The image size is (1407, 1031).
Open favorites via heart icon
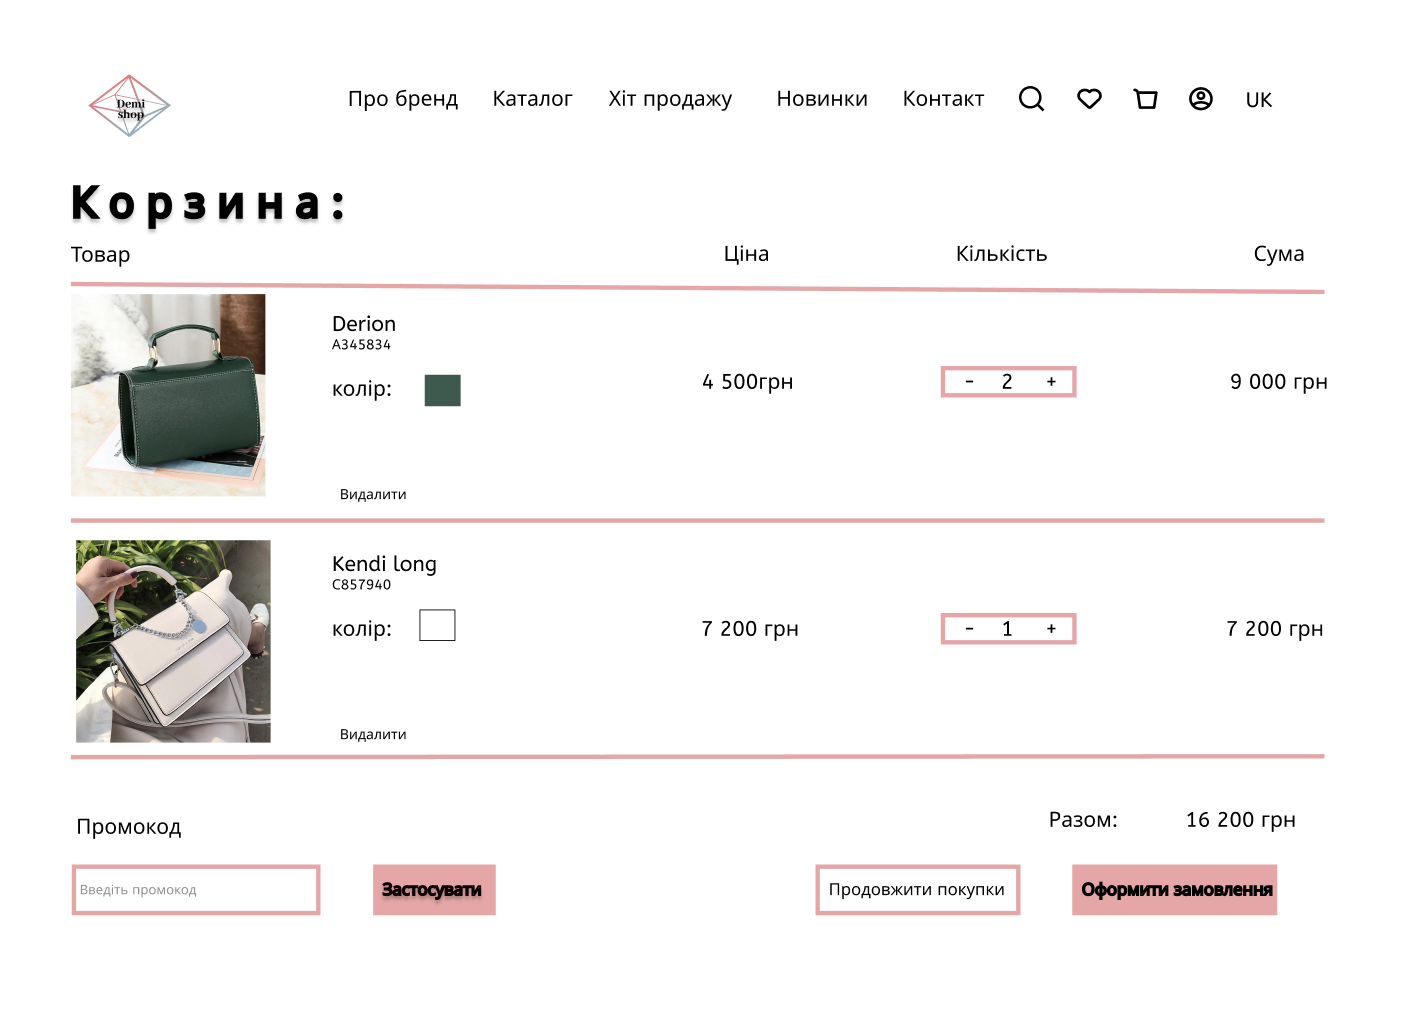pos(1089,99)
